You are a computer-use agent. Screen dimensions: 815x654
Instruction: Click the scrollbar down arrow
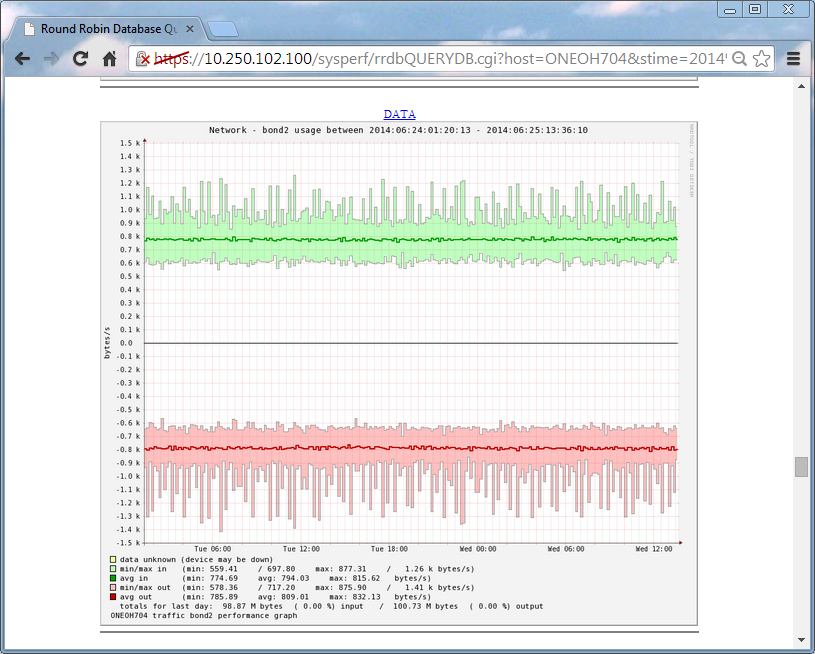799,641
